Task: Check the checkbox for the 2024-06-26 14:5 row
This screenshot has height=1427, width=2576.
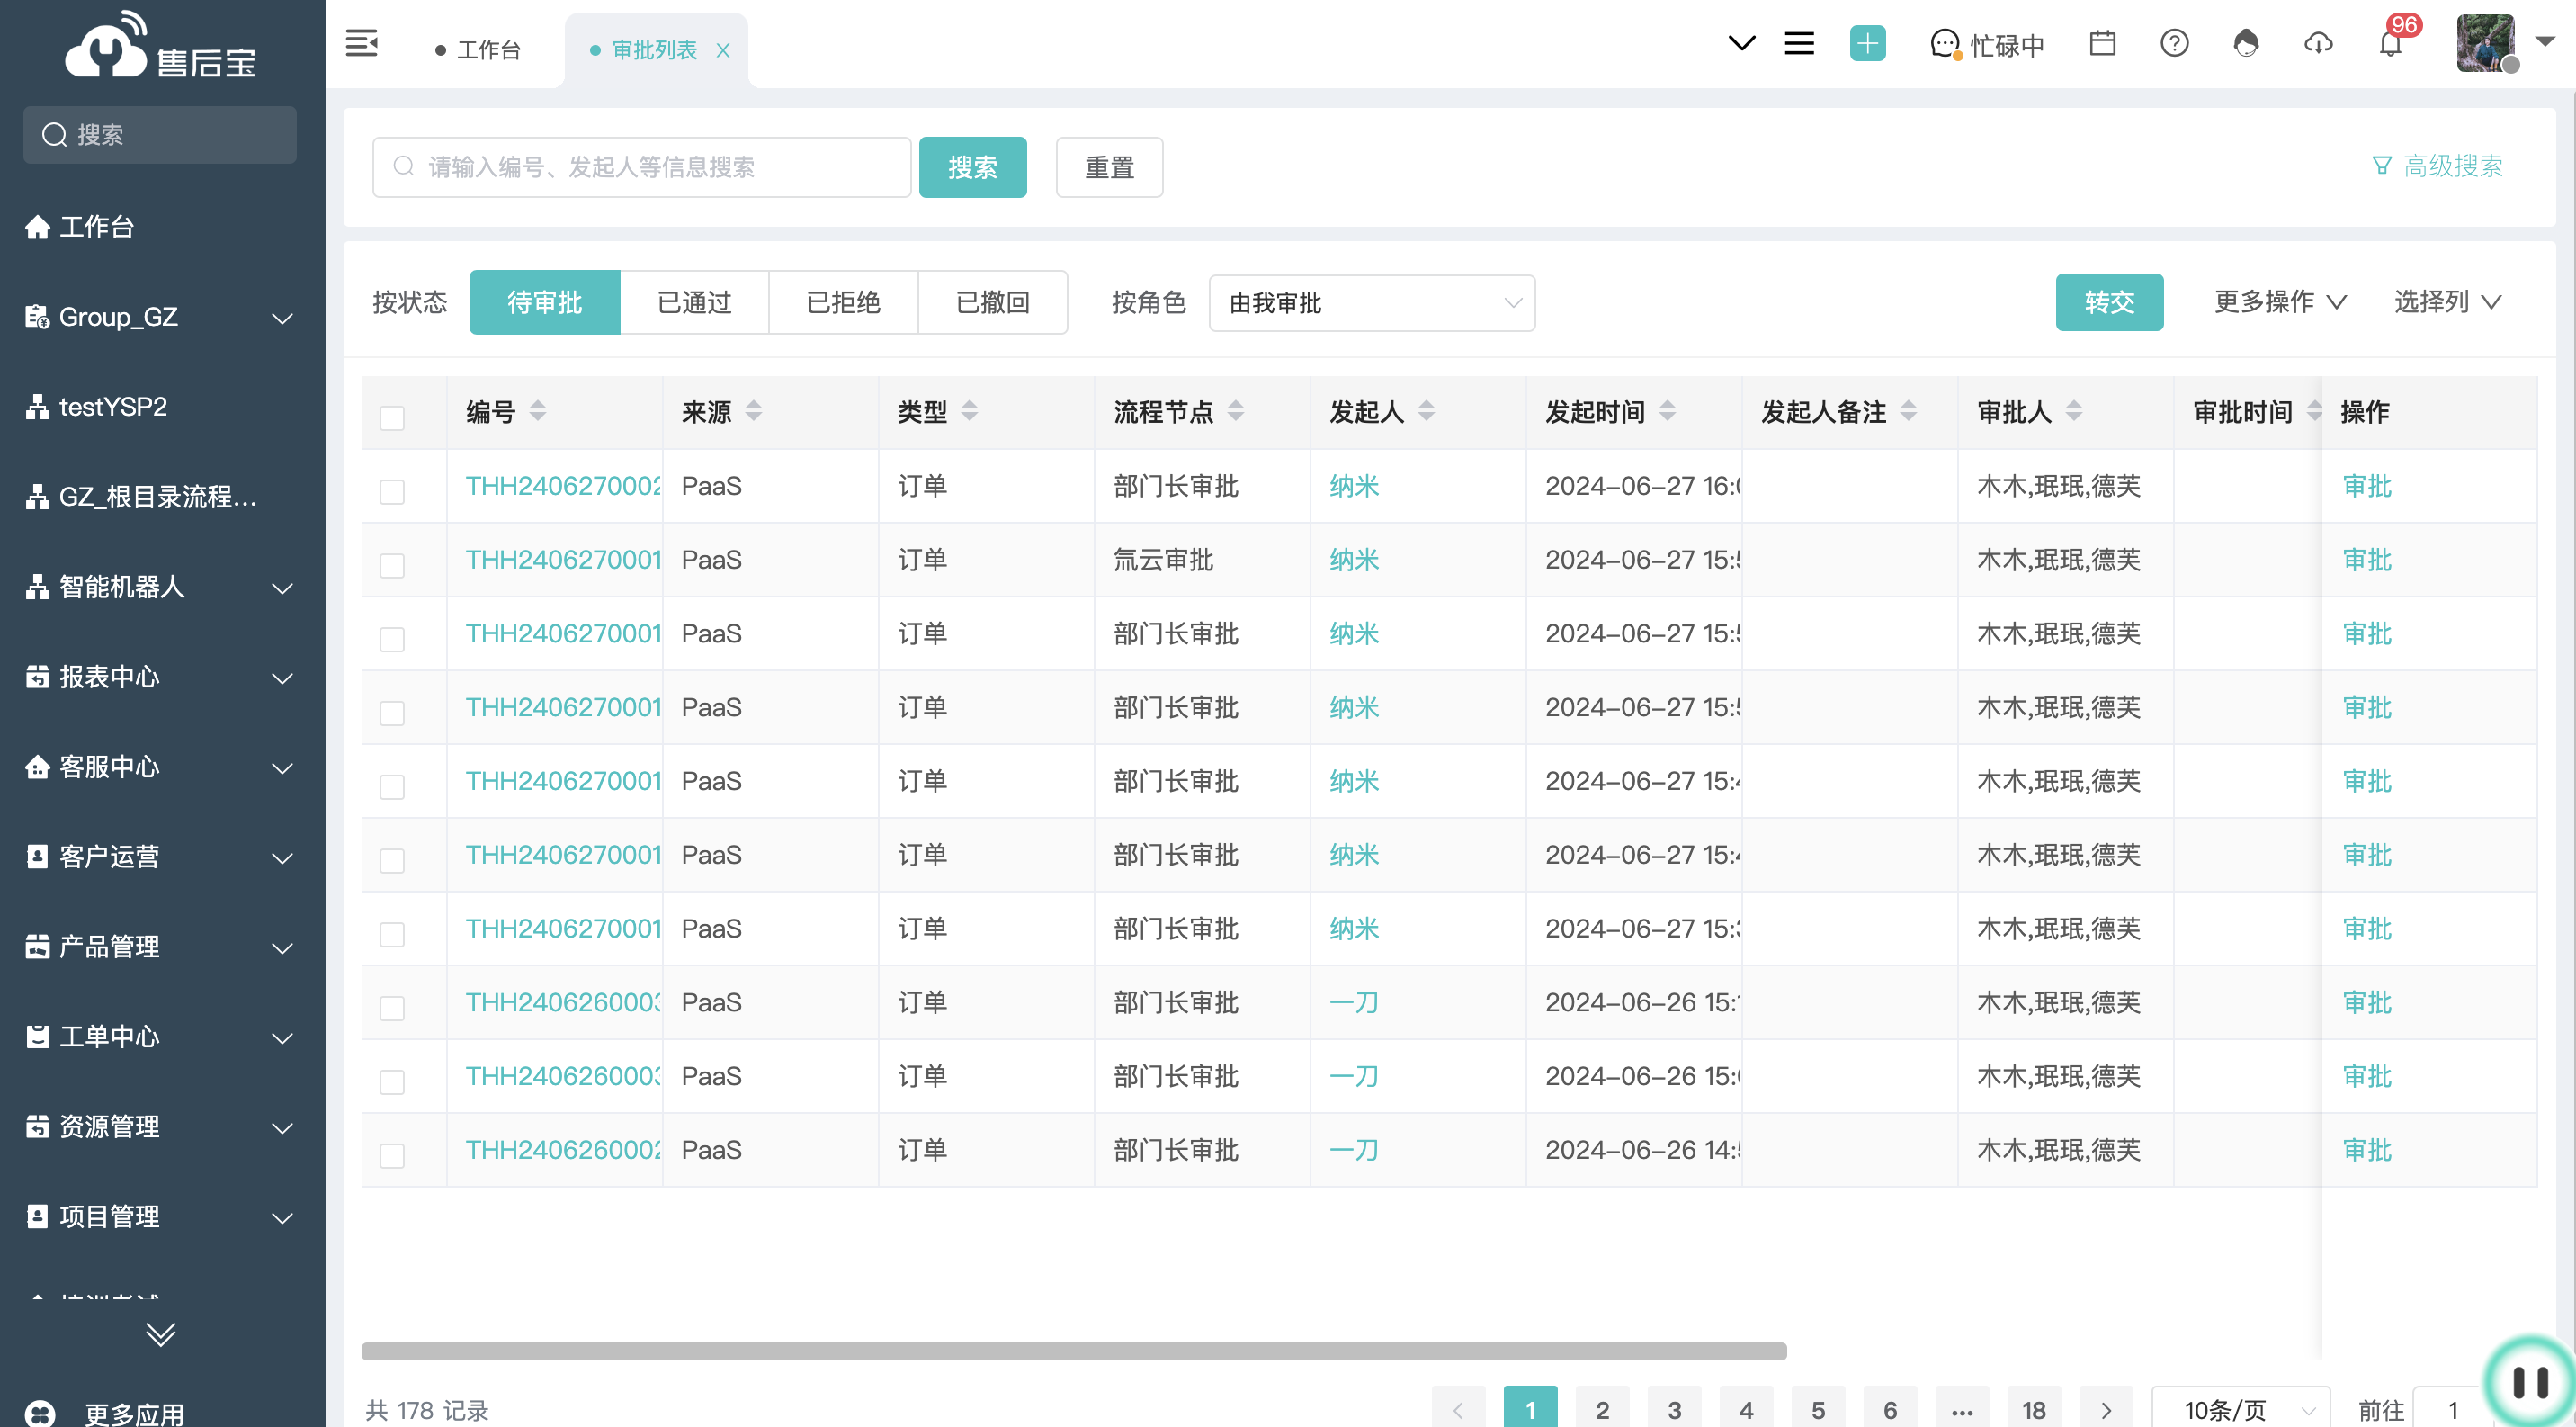Action: 392,1155
